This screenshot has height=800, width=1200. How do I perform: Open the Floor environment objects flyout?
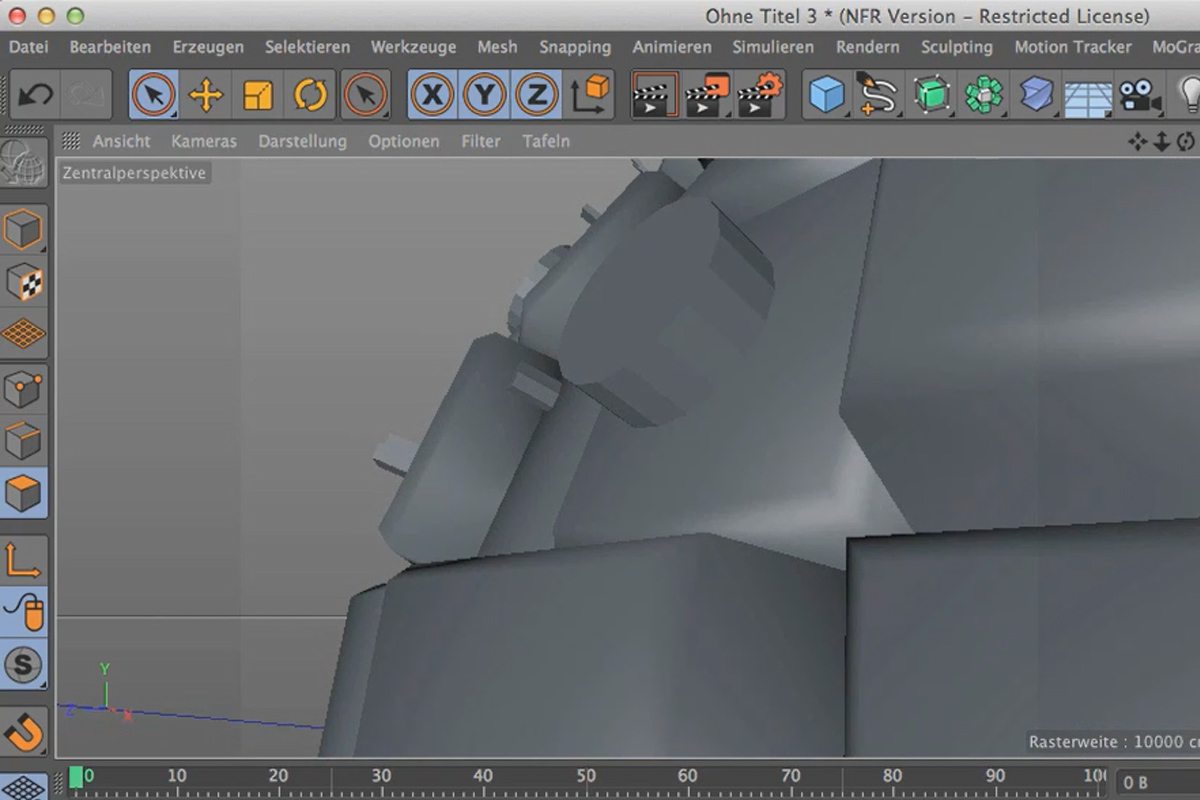pyautogui.click(x=1087, y=96)
